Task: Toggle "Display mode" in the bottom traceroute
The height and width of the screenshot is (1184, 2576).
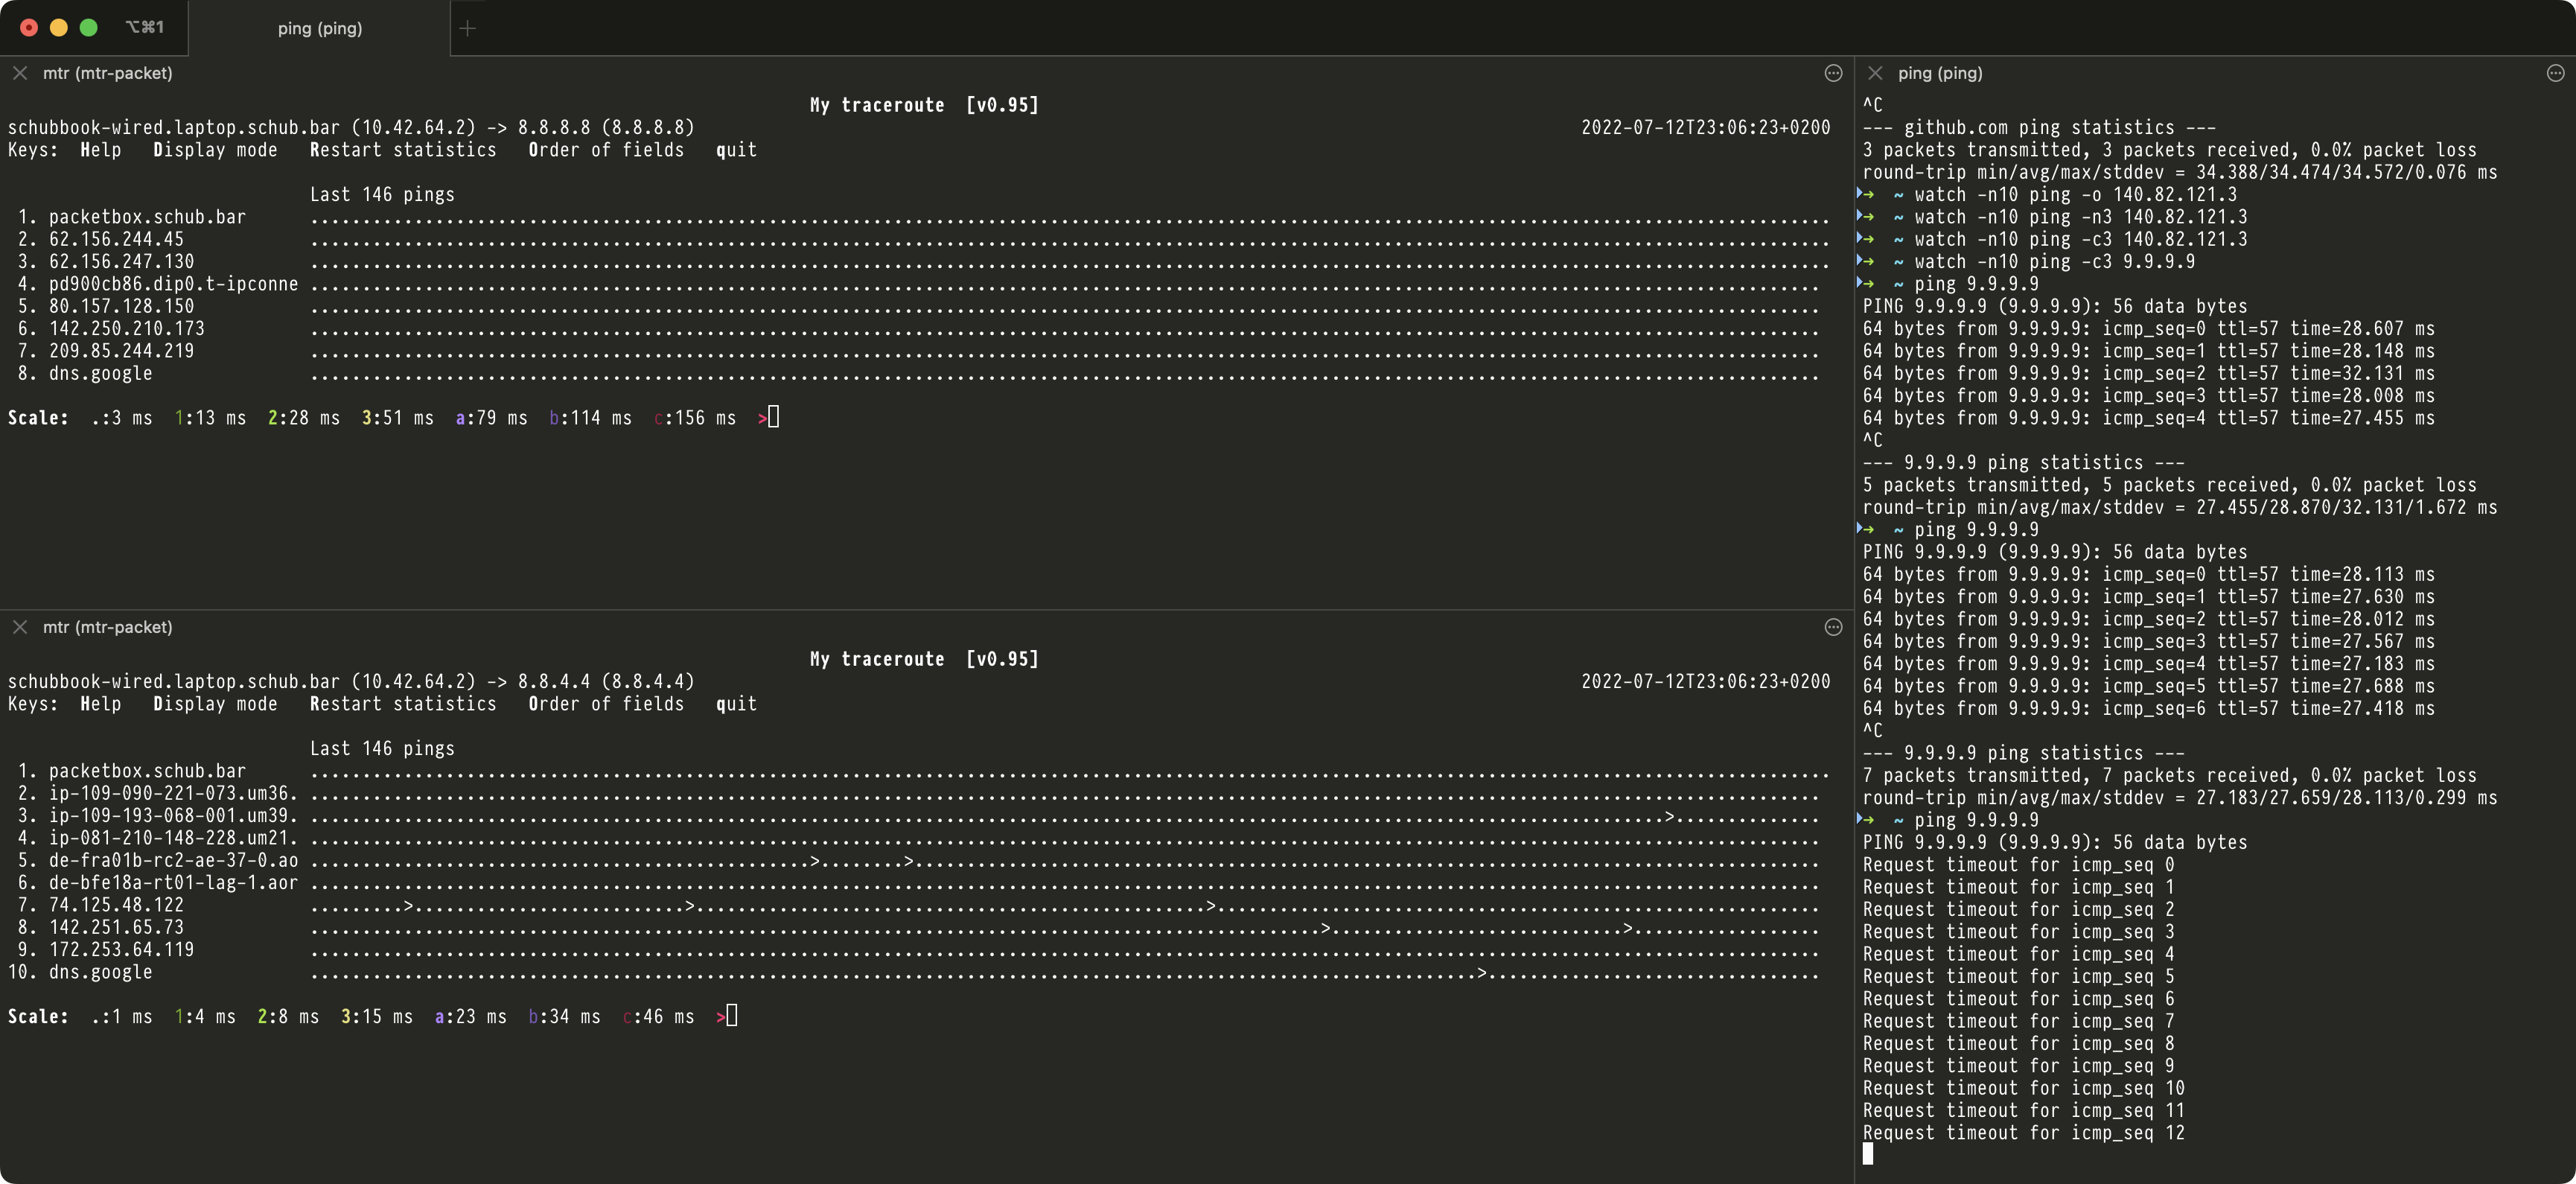Action: click(215, 704)
